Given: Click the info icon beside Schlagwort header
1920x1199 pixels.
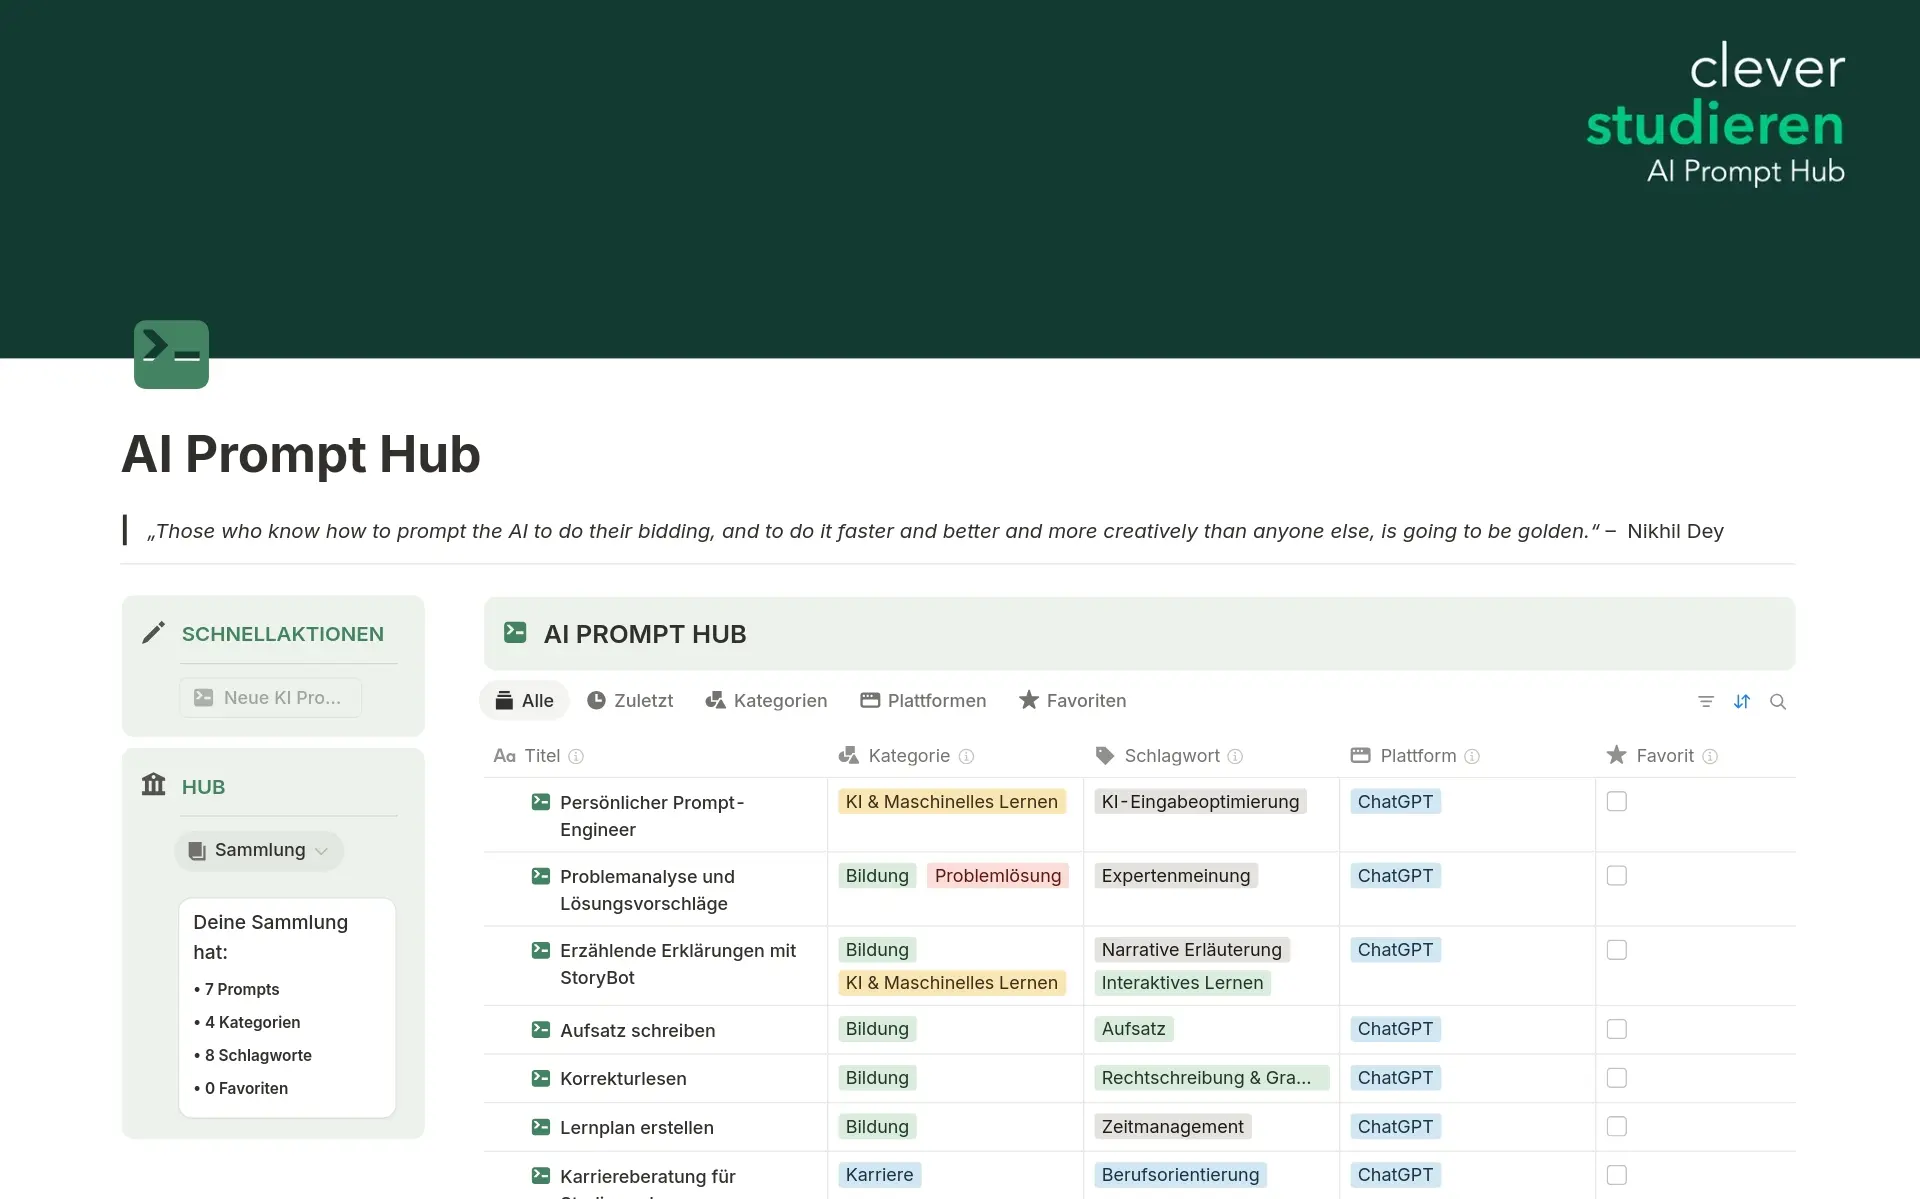Looking at the screenshot, I should point(1235,757).
